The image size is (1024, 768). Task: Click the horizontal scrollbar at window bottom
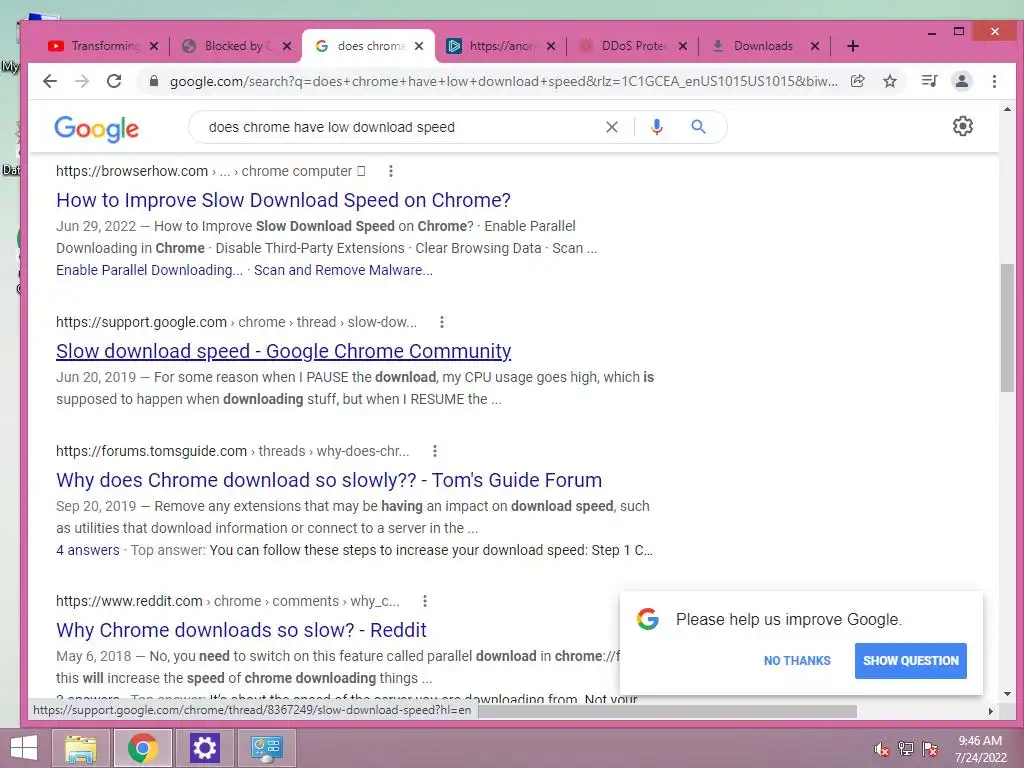pos(666,711)
